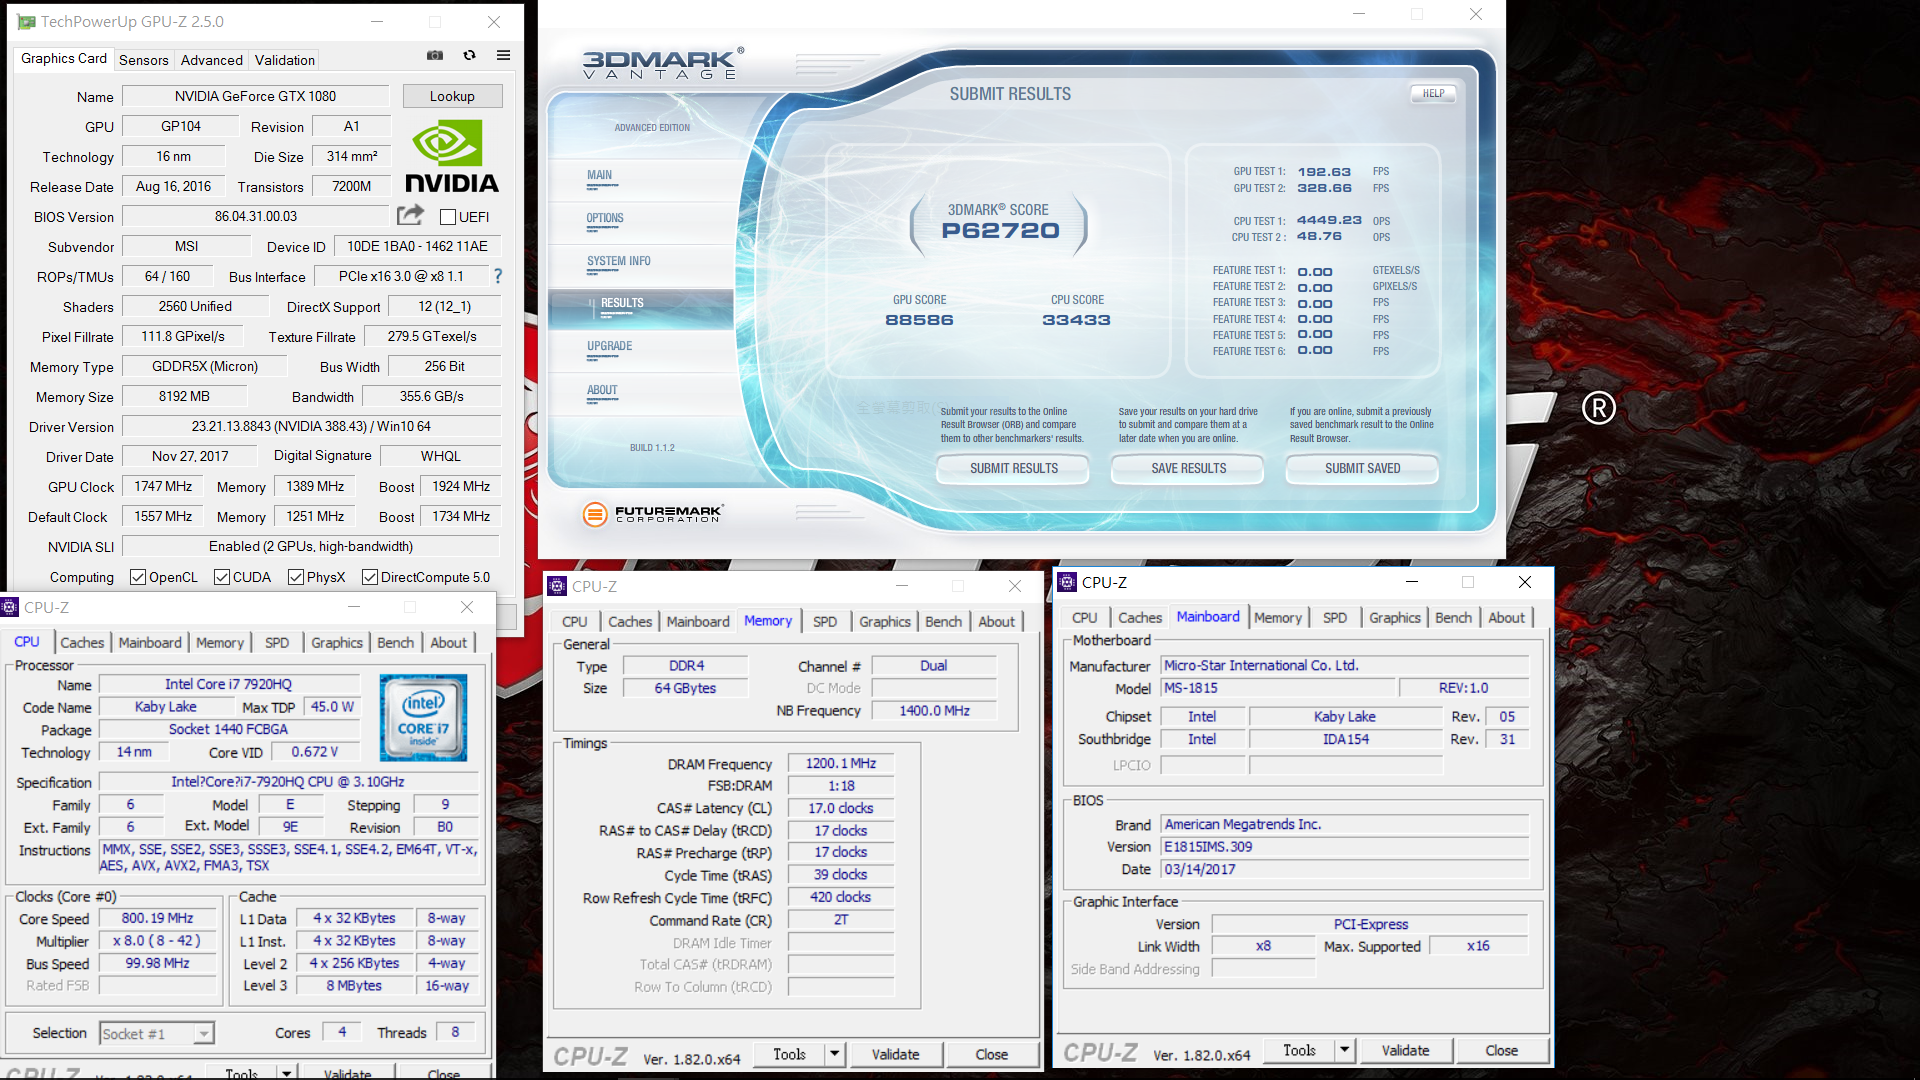Click the HELP button in 3DMark
Screen dimensions: 1920x1080
(1434, 93)
